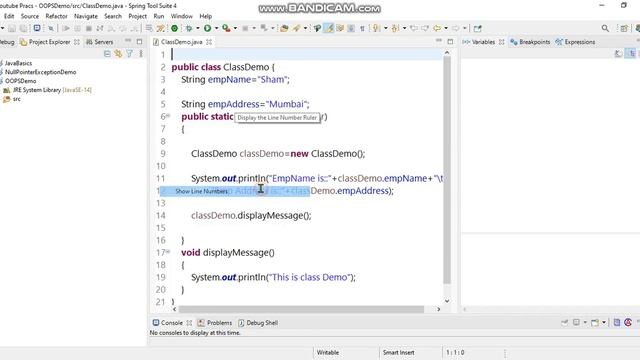Screen dimensions: 640x360
Task: Open the Run menu
Action: click(159, 16)
